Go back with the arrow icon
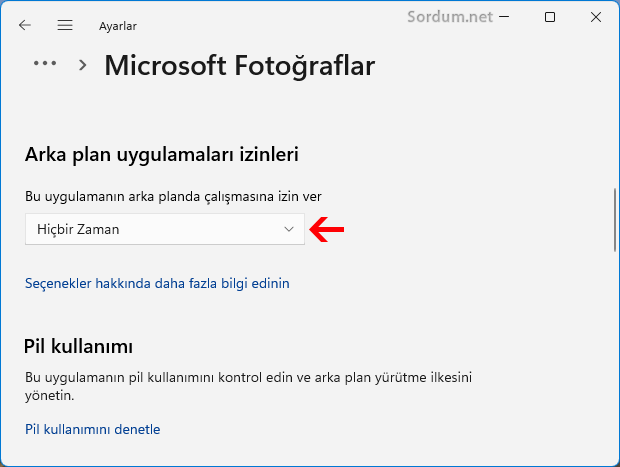The image size is (620, 467). click(25, 25)
